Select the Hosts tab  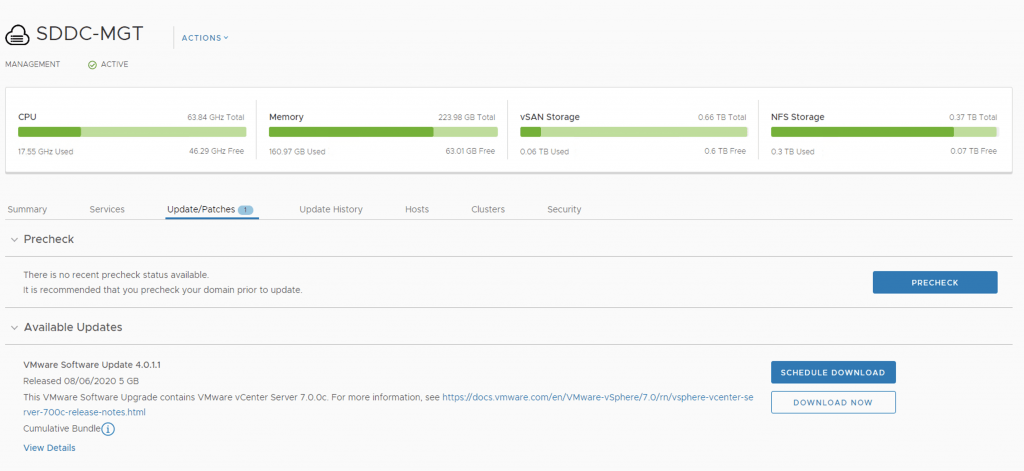(x=417, y=210)
